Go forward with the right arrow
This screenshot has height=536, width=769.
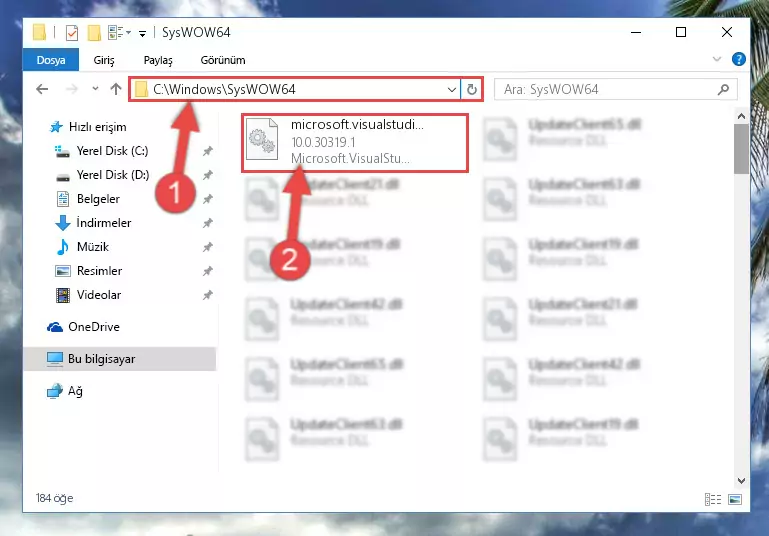(72, 89)
